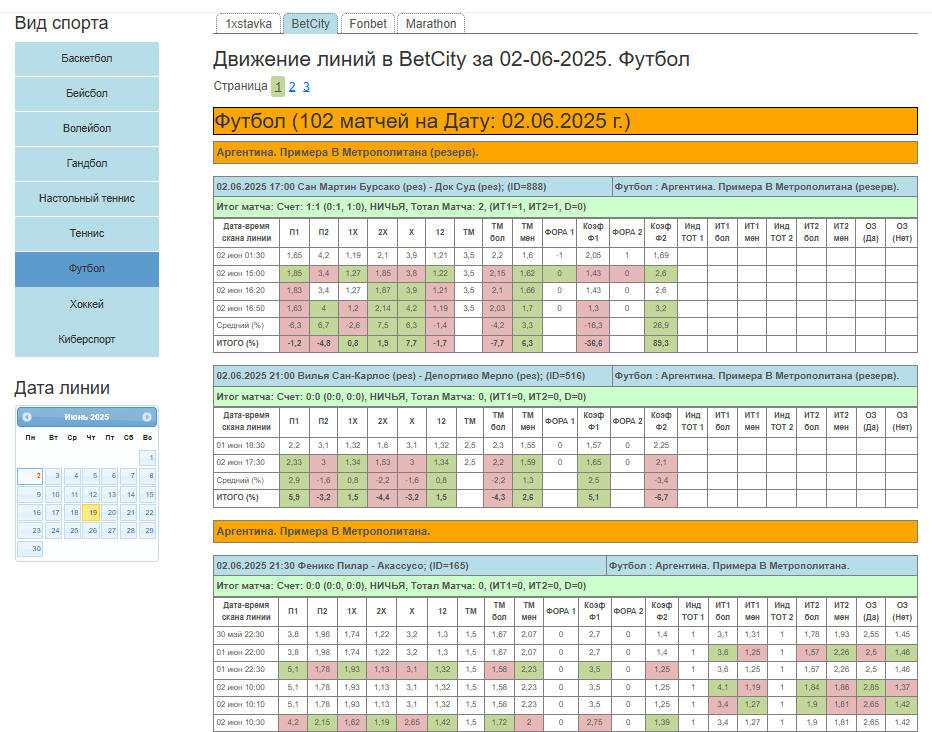Click 'Аргентина. Примера В Метрополитана.' orange header

[x=565, y=532]
